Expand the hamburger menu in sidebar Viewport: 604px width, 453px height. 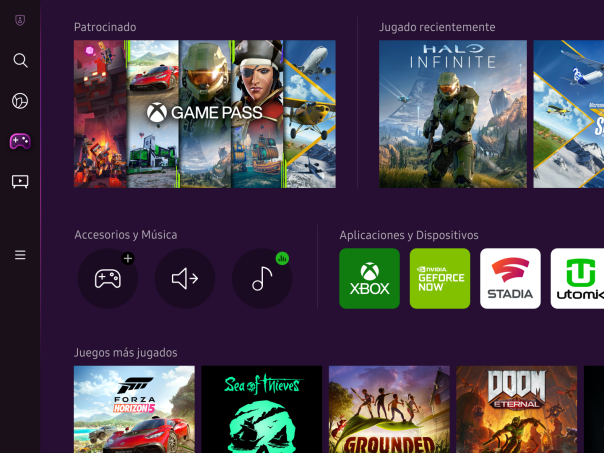pyautogui.click(x=20, y=255)
